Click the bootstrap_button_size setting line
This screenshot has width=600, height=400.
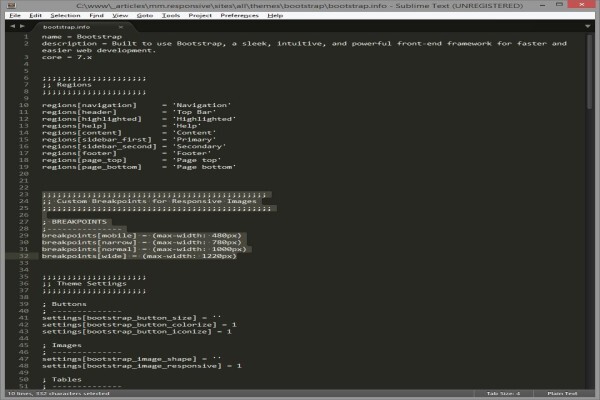click(x=132, y=318)
